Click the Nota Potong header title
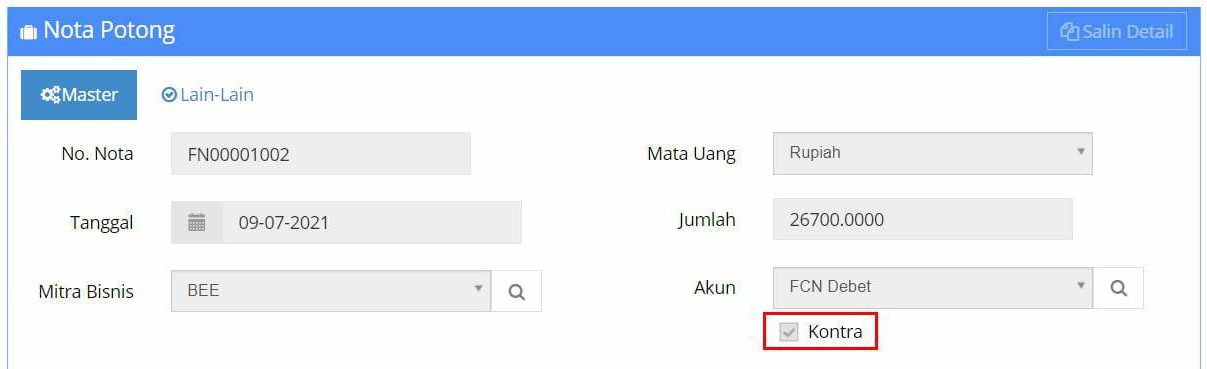The width and height of the screenshot is (1207, 369). (109, 31)
